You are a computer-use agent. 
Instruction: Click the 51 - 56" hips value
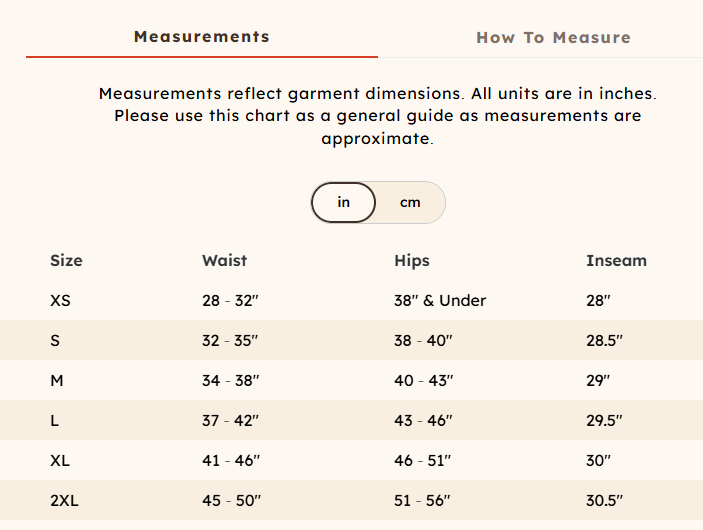coord(422,500)
